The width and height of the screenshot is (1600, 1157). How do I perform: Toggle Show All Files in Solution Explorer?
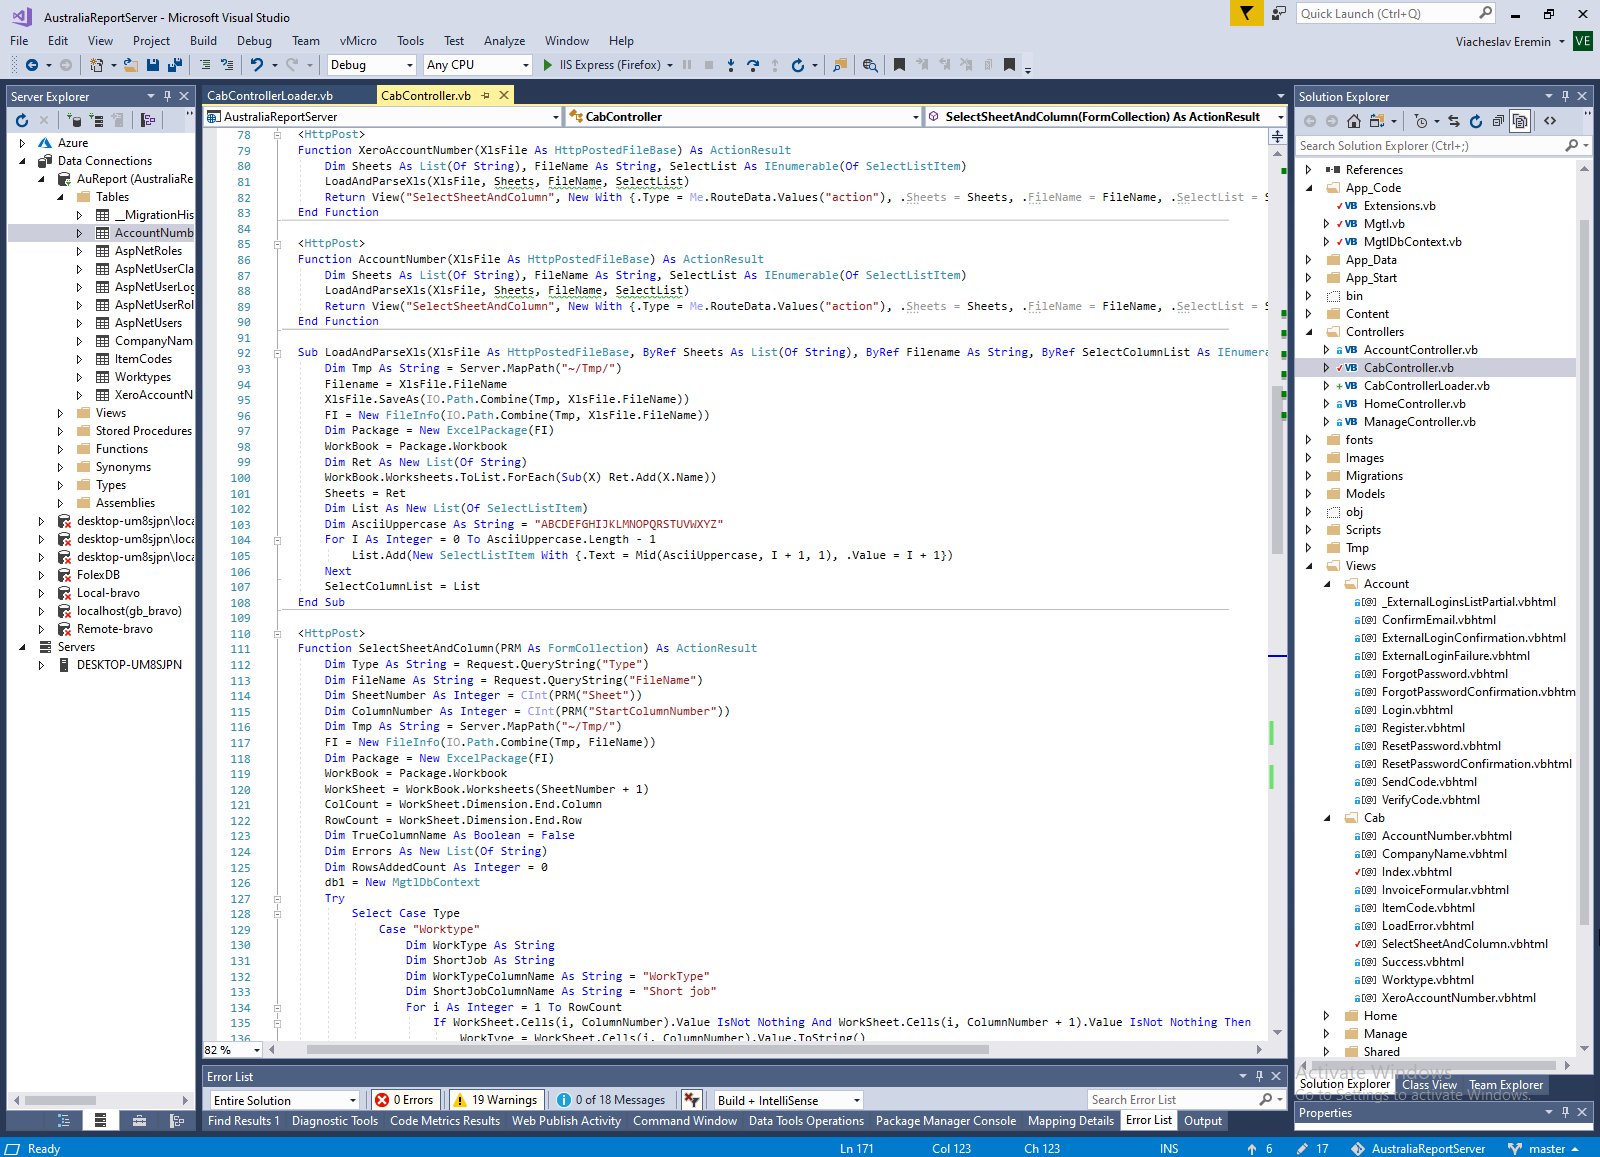(x=1520, y=121)
